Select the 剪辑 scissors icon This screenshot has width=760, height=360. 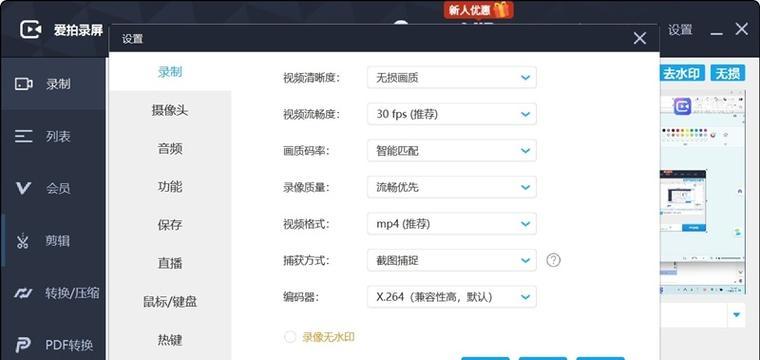tap(23, 241)
